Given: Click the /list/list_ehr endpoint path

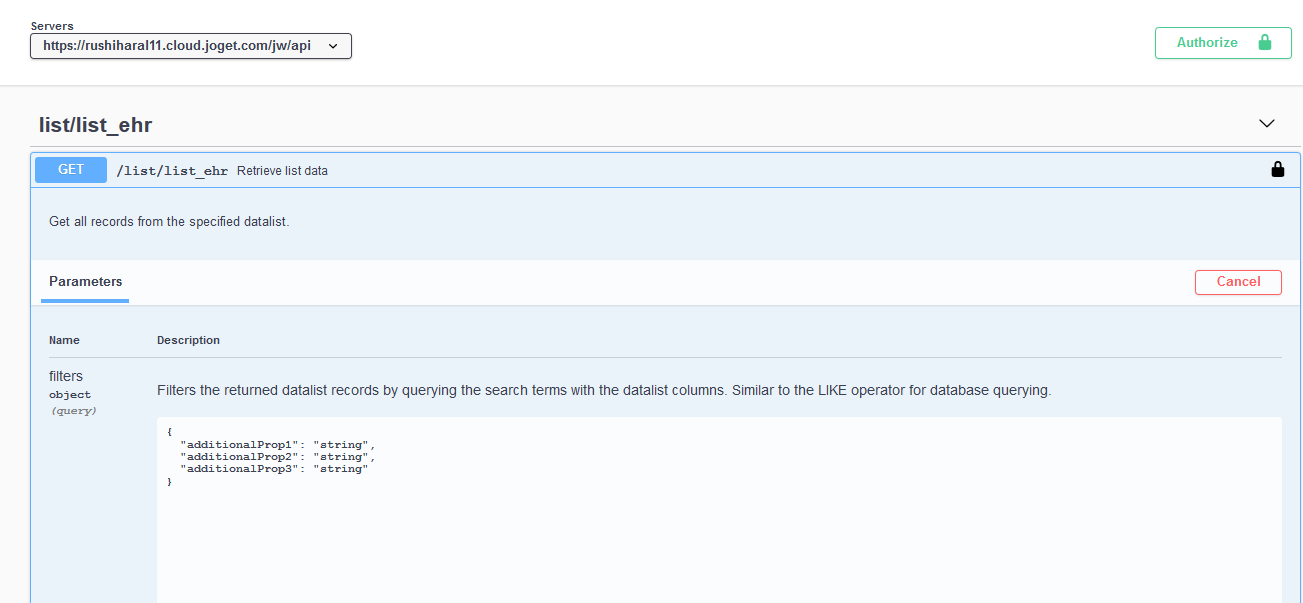Looking at the screenshot, I should pyautogui.click(x=172, y=171).
